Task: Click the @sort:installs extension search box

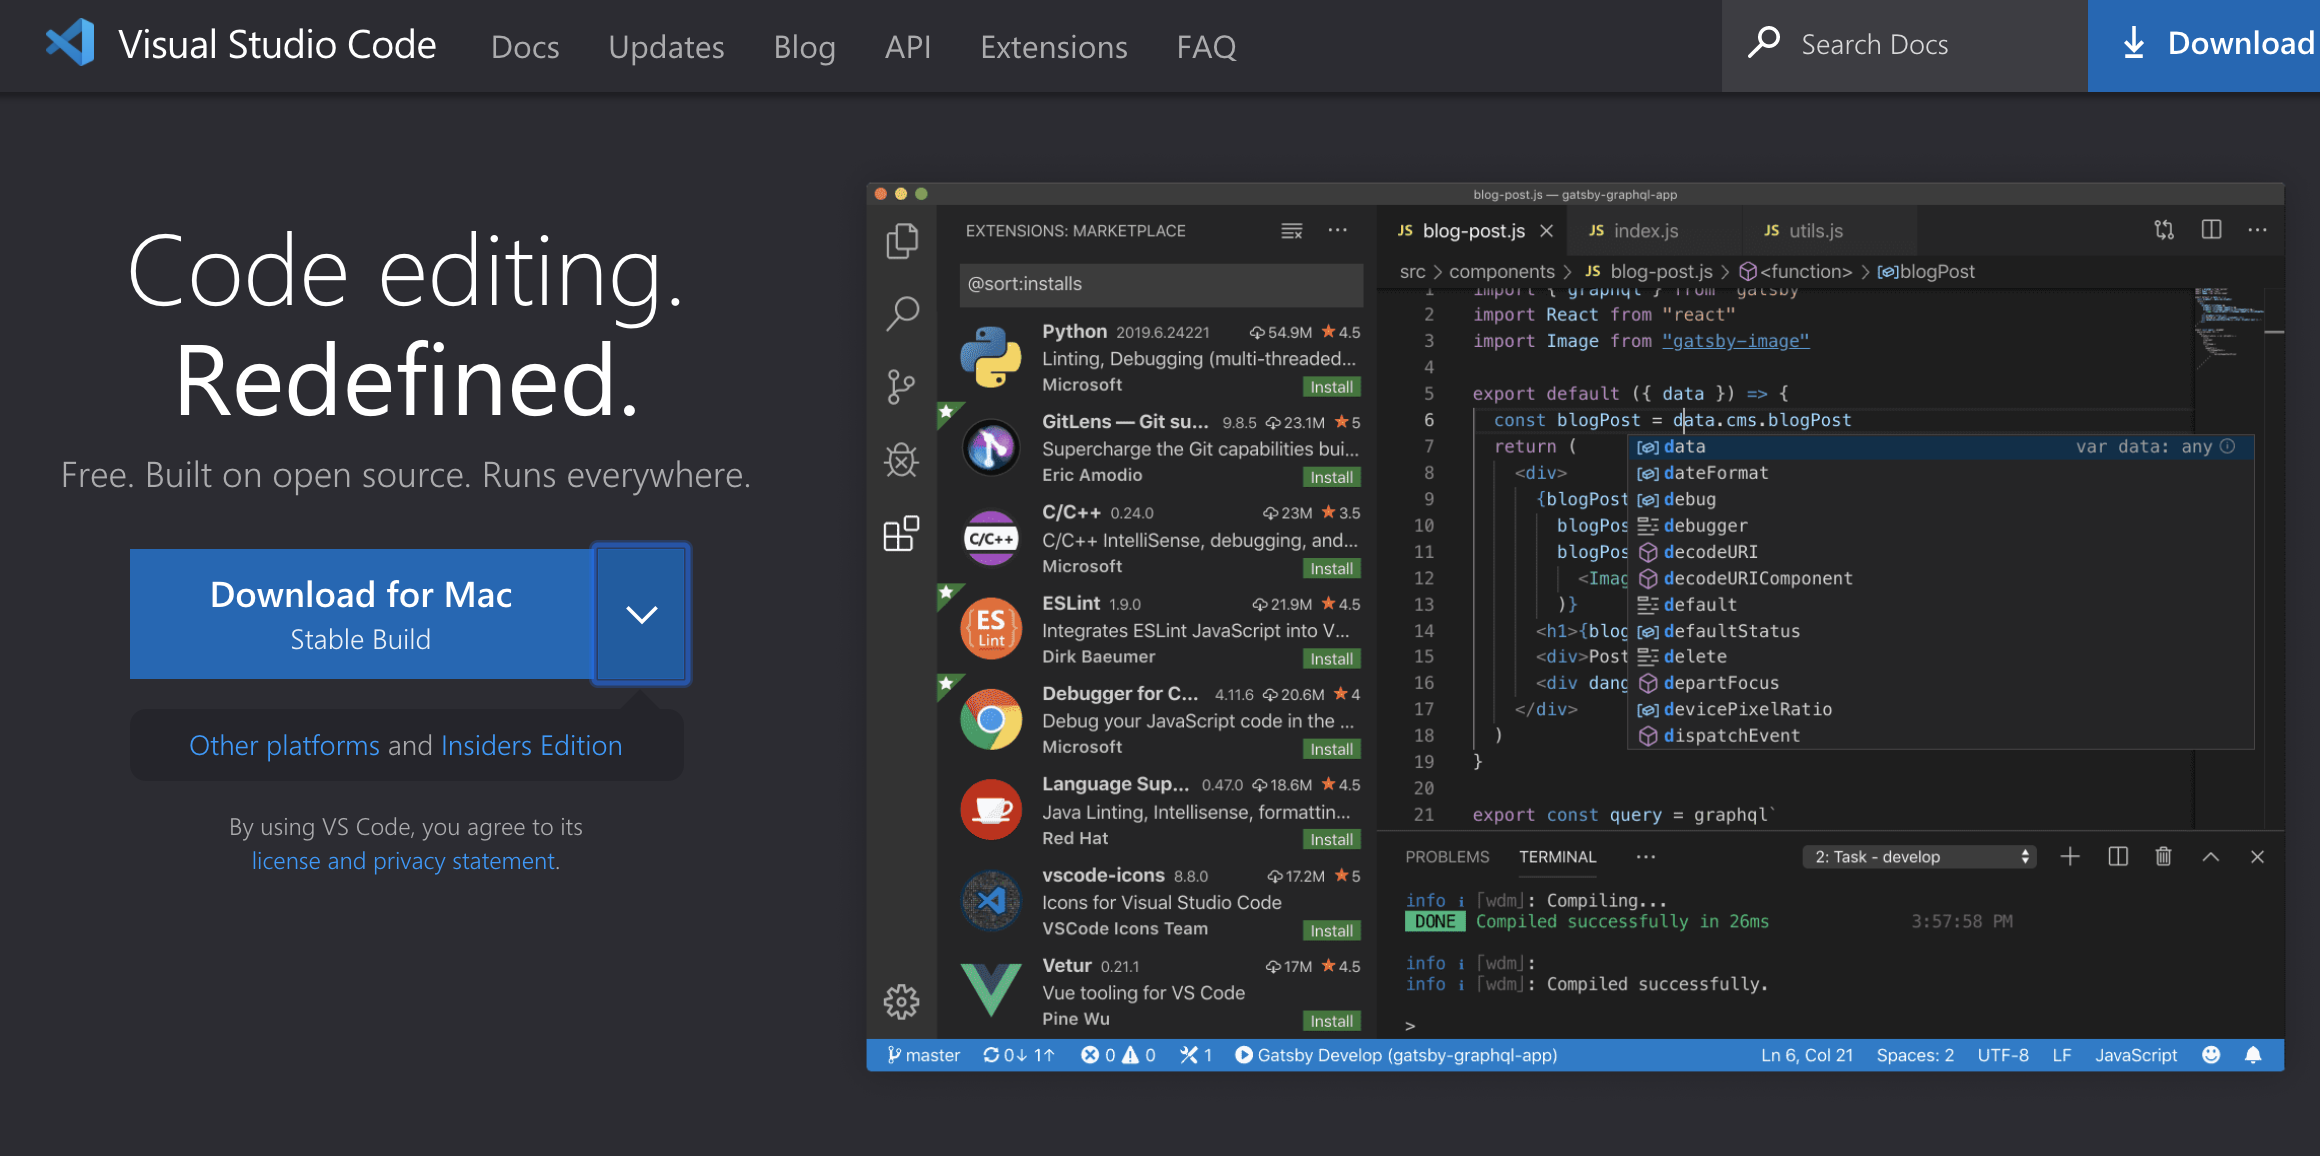Action: click(1161, 284)
